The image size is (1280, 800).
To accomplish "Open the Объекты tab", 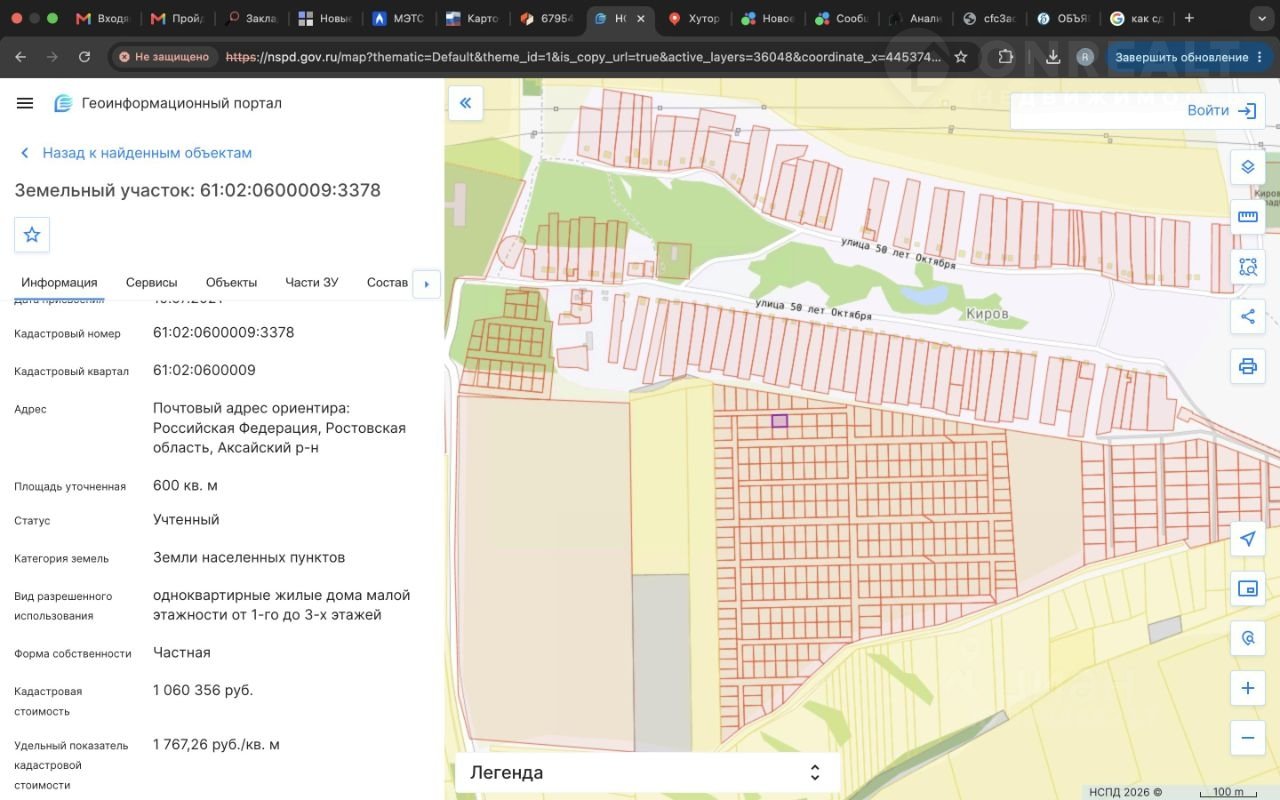I will pyautogui.click(x=231, y=283).
